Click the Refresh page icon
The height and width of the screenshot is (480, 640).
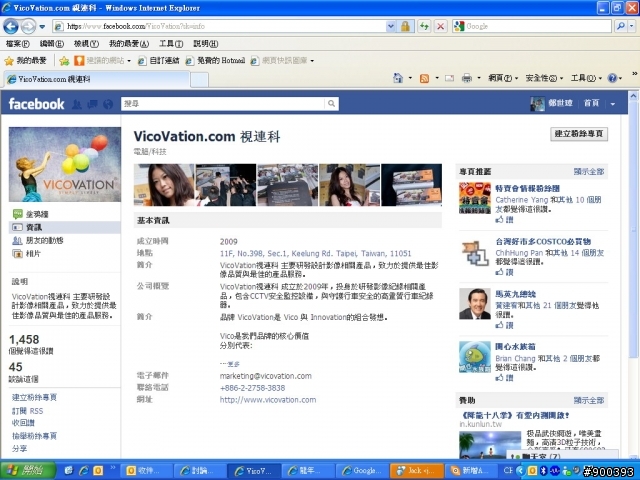(424, 27)
